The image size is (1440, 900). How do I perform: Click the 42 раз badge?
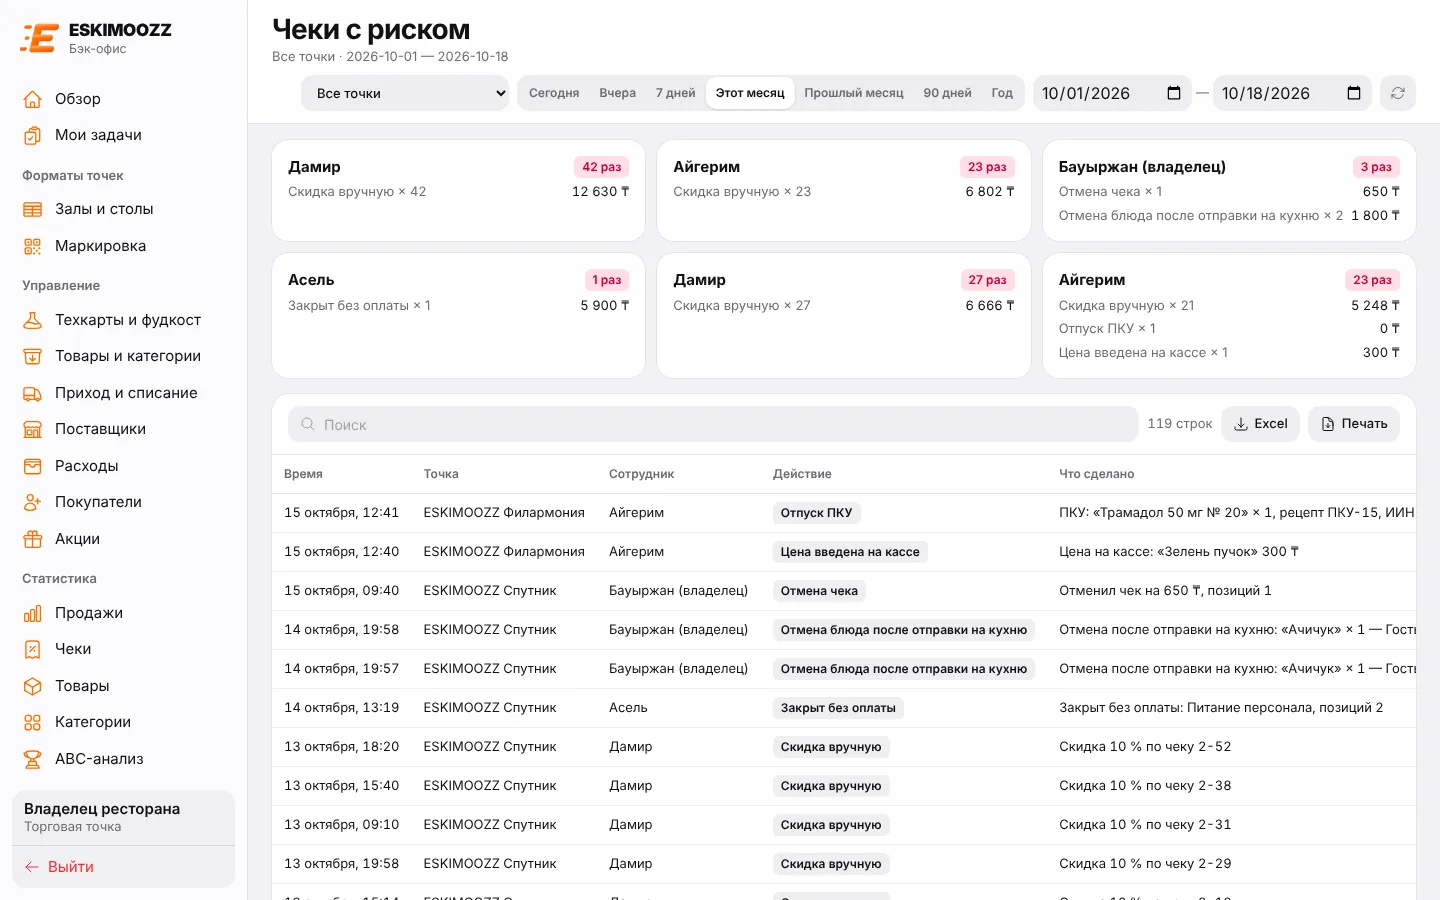coord(602,167)
